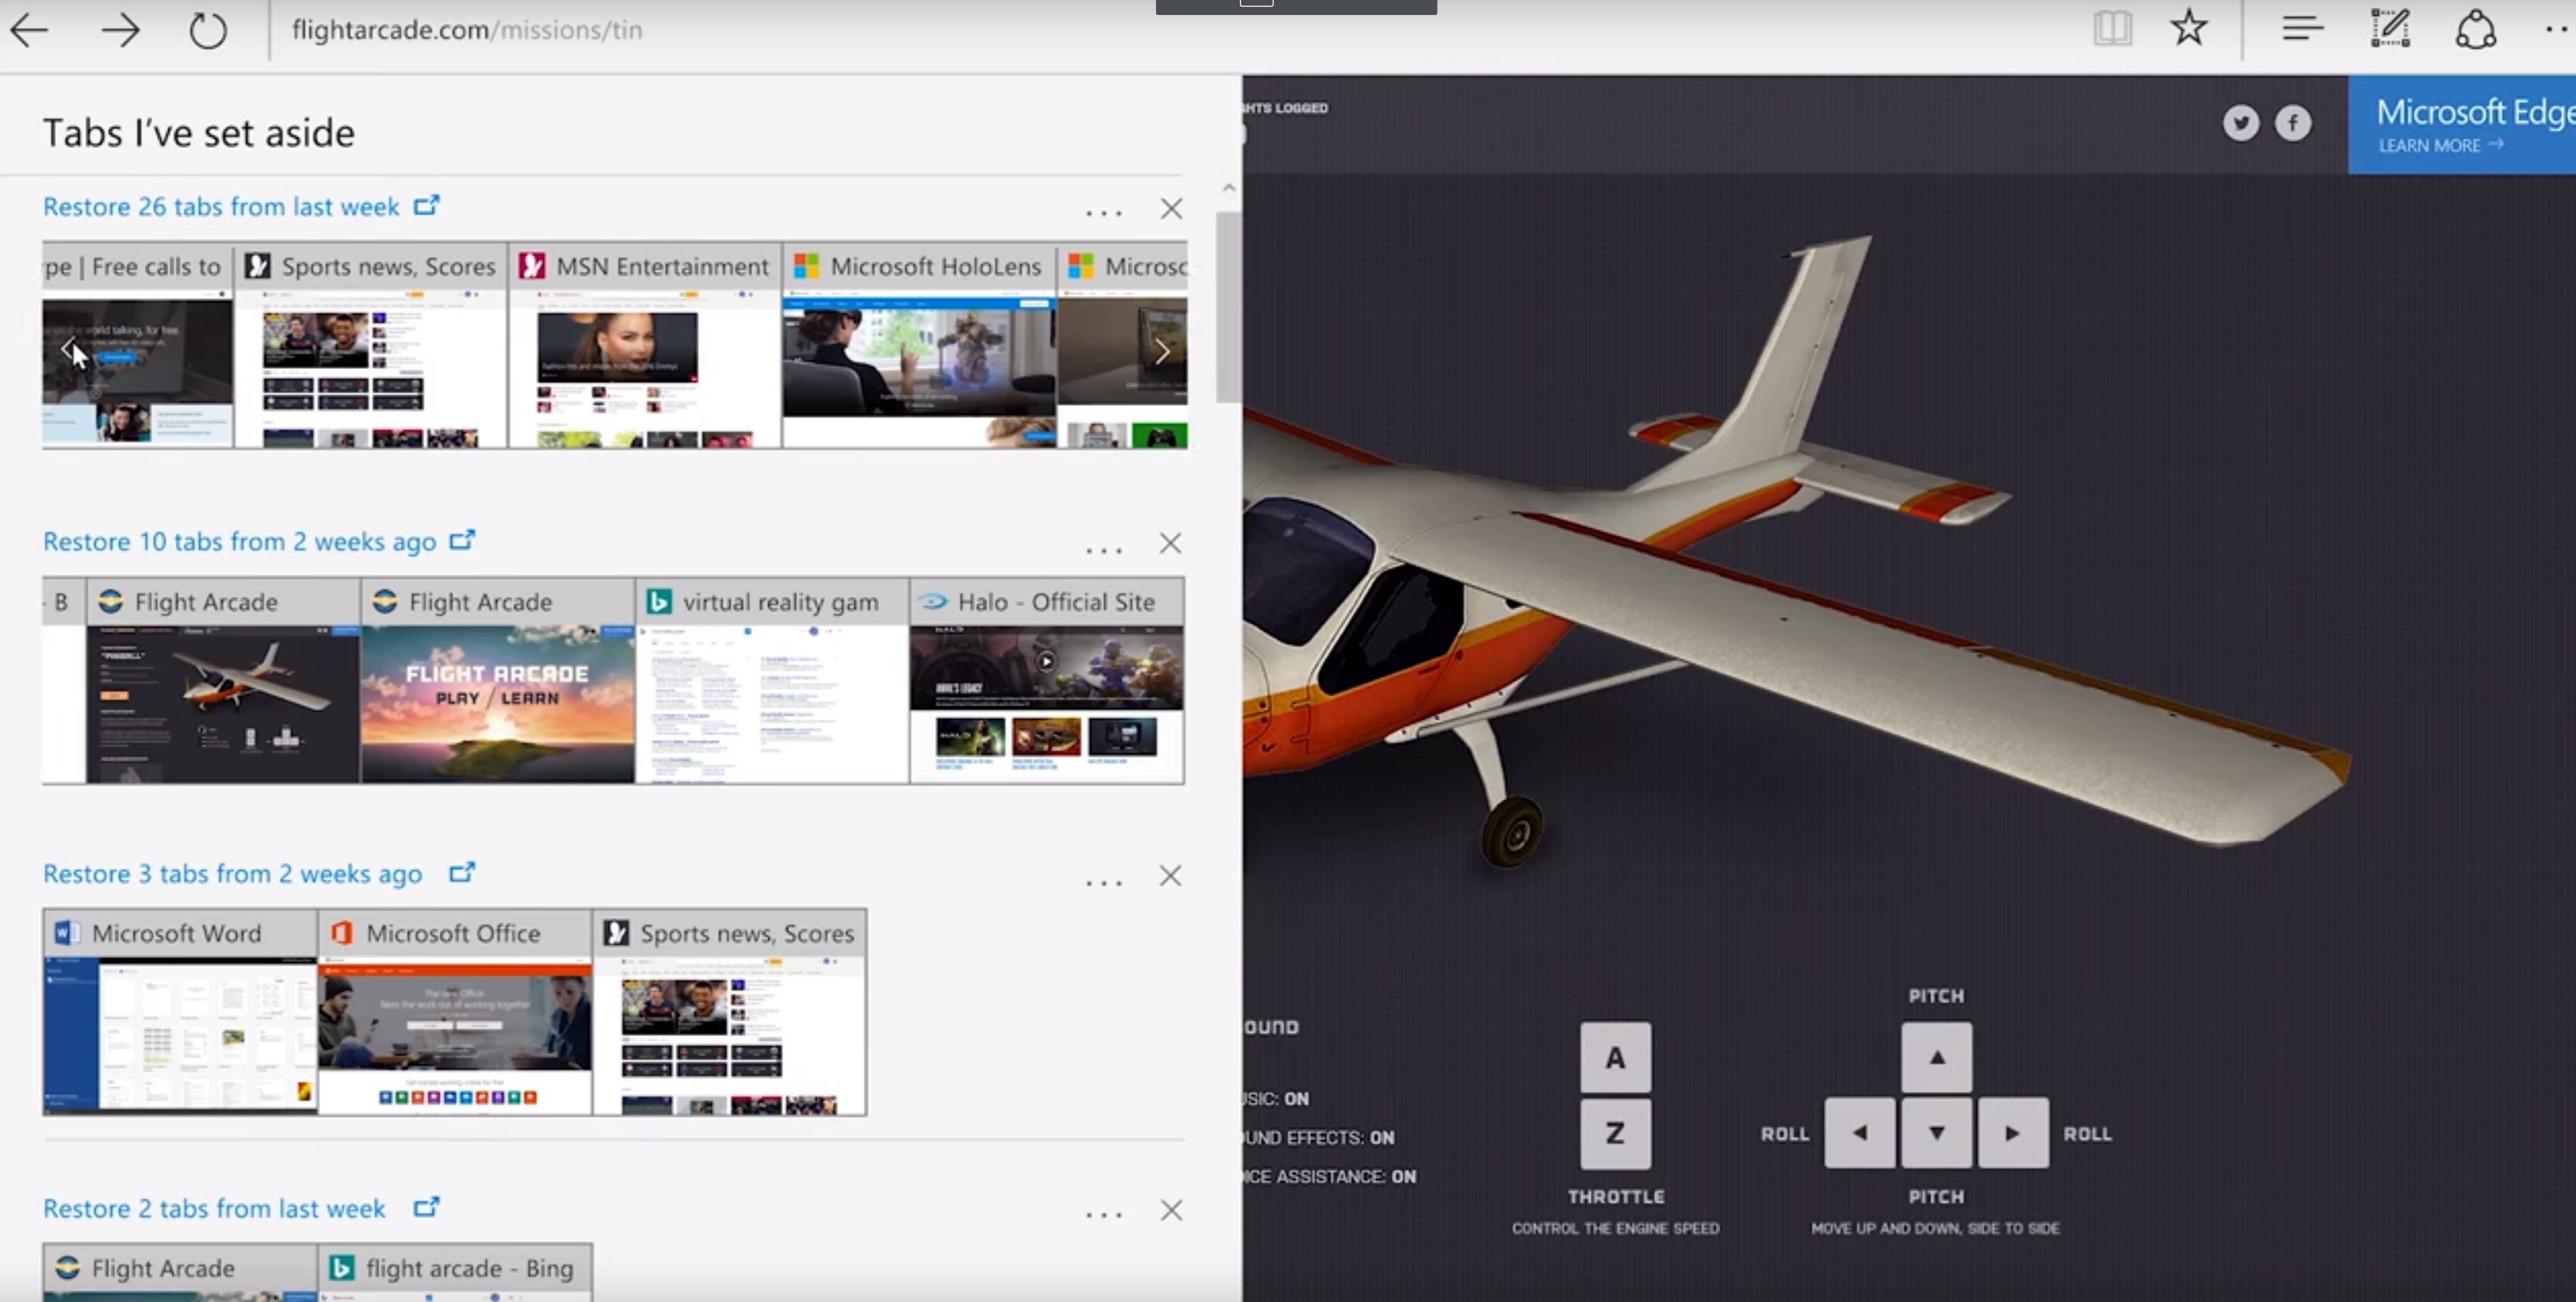Open more options for 26 tabs group

point(1104,212)
